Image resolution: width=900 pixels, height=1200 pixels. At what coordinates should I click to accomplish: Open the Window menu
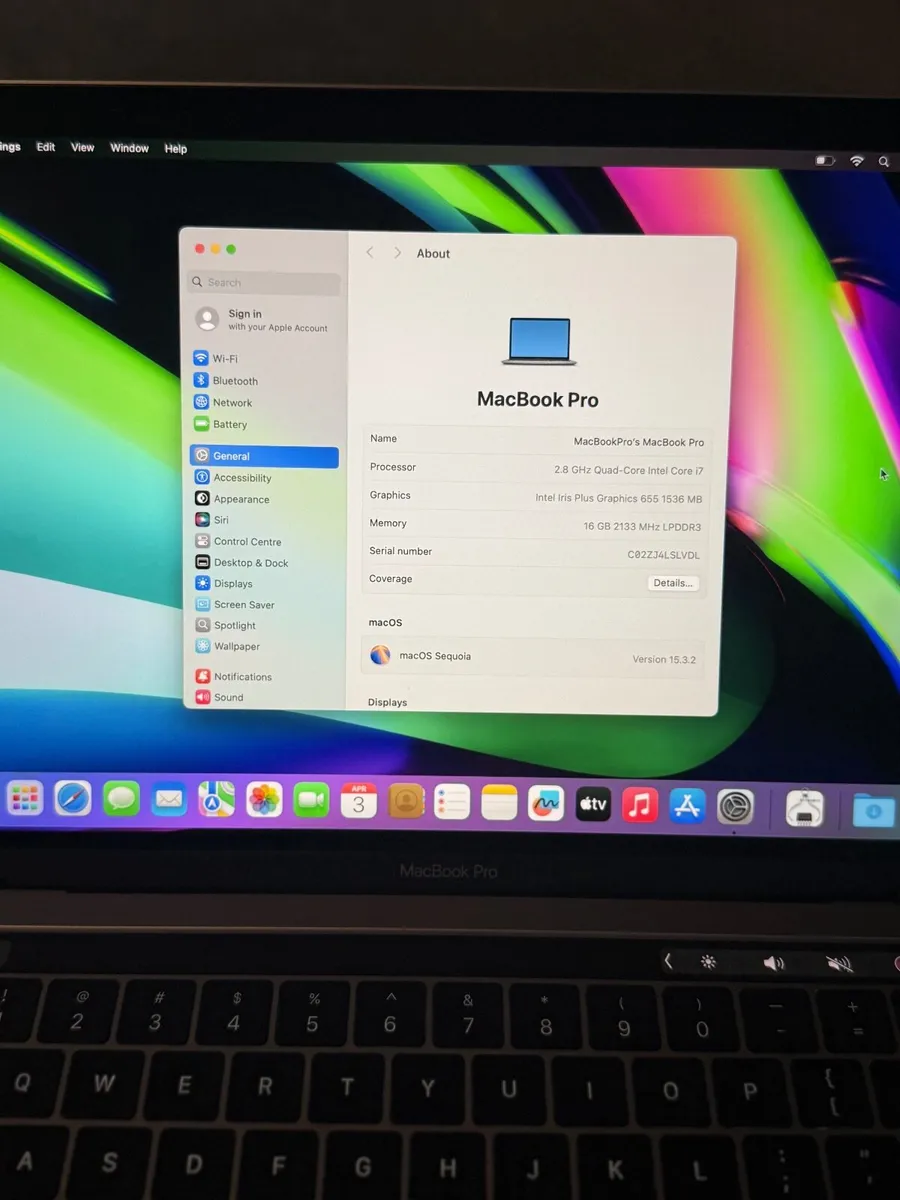pyautogui.click(x=129, y=148)
